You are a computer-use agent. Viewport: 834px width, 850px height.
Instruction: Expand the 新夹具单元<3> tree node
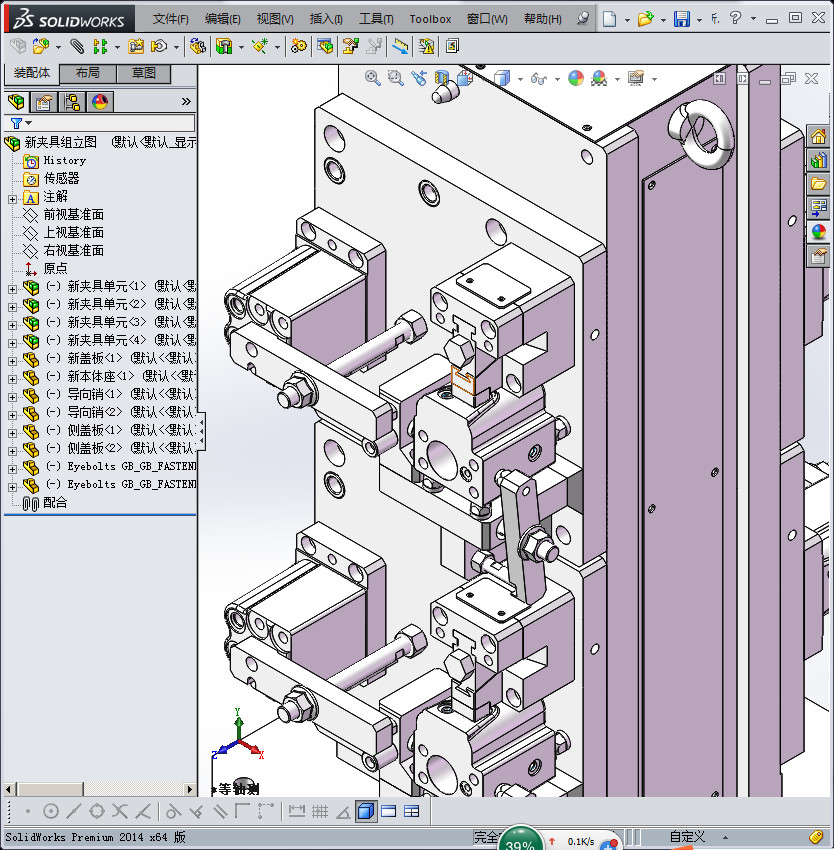[x=12, y=325]
